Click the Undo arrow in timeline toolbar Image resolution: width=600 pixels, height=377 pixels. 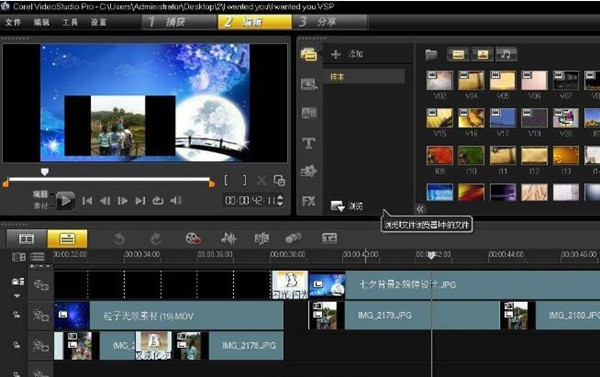point(119,239)
